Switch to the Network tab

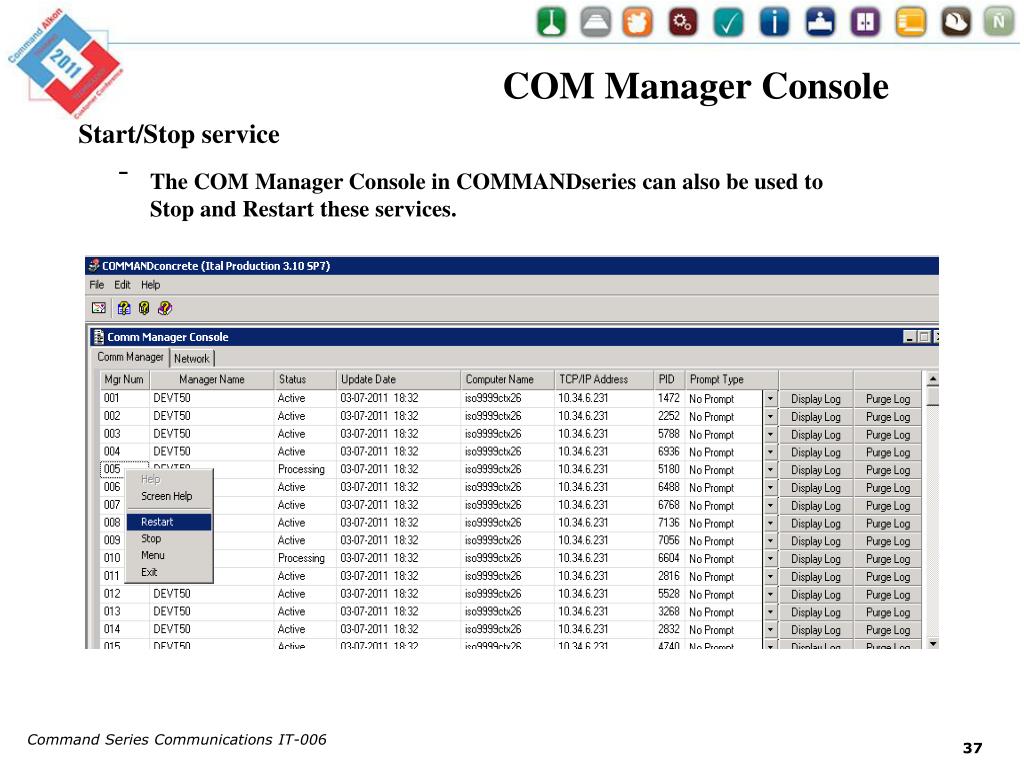click(192, 359)
